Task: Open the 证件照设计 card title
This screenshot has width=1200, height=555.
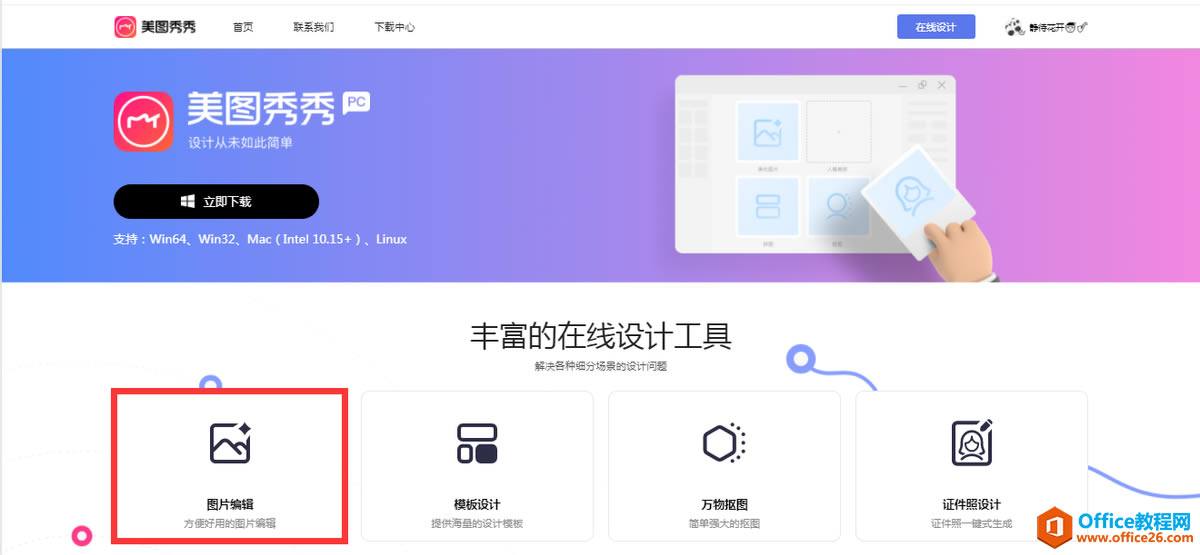Action: tap(971, 504)
